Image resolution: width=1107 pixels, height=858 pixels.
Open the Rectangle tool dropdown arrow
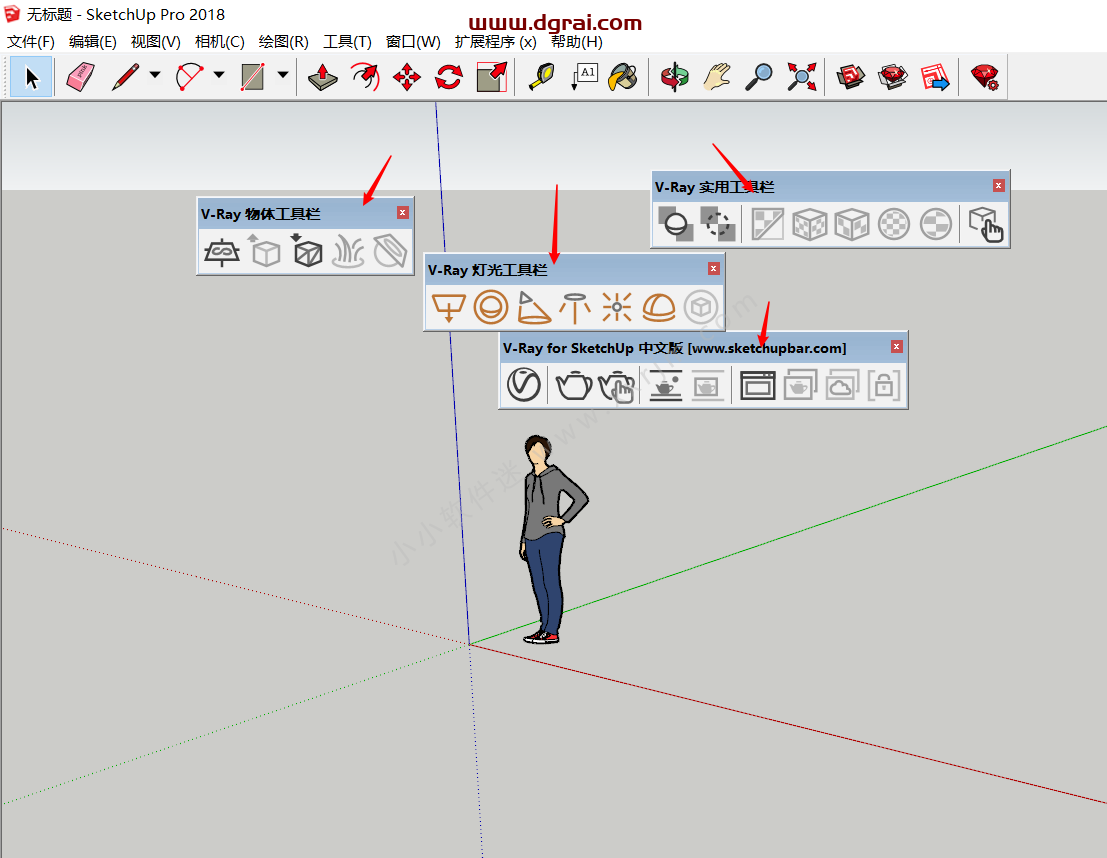(282, 75)
